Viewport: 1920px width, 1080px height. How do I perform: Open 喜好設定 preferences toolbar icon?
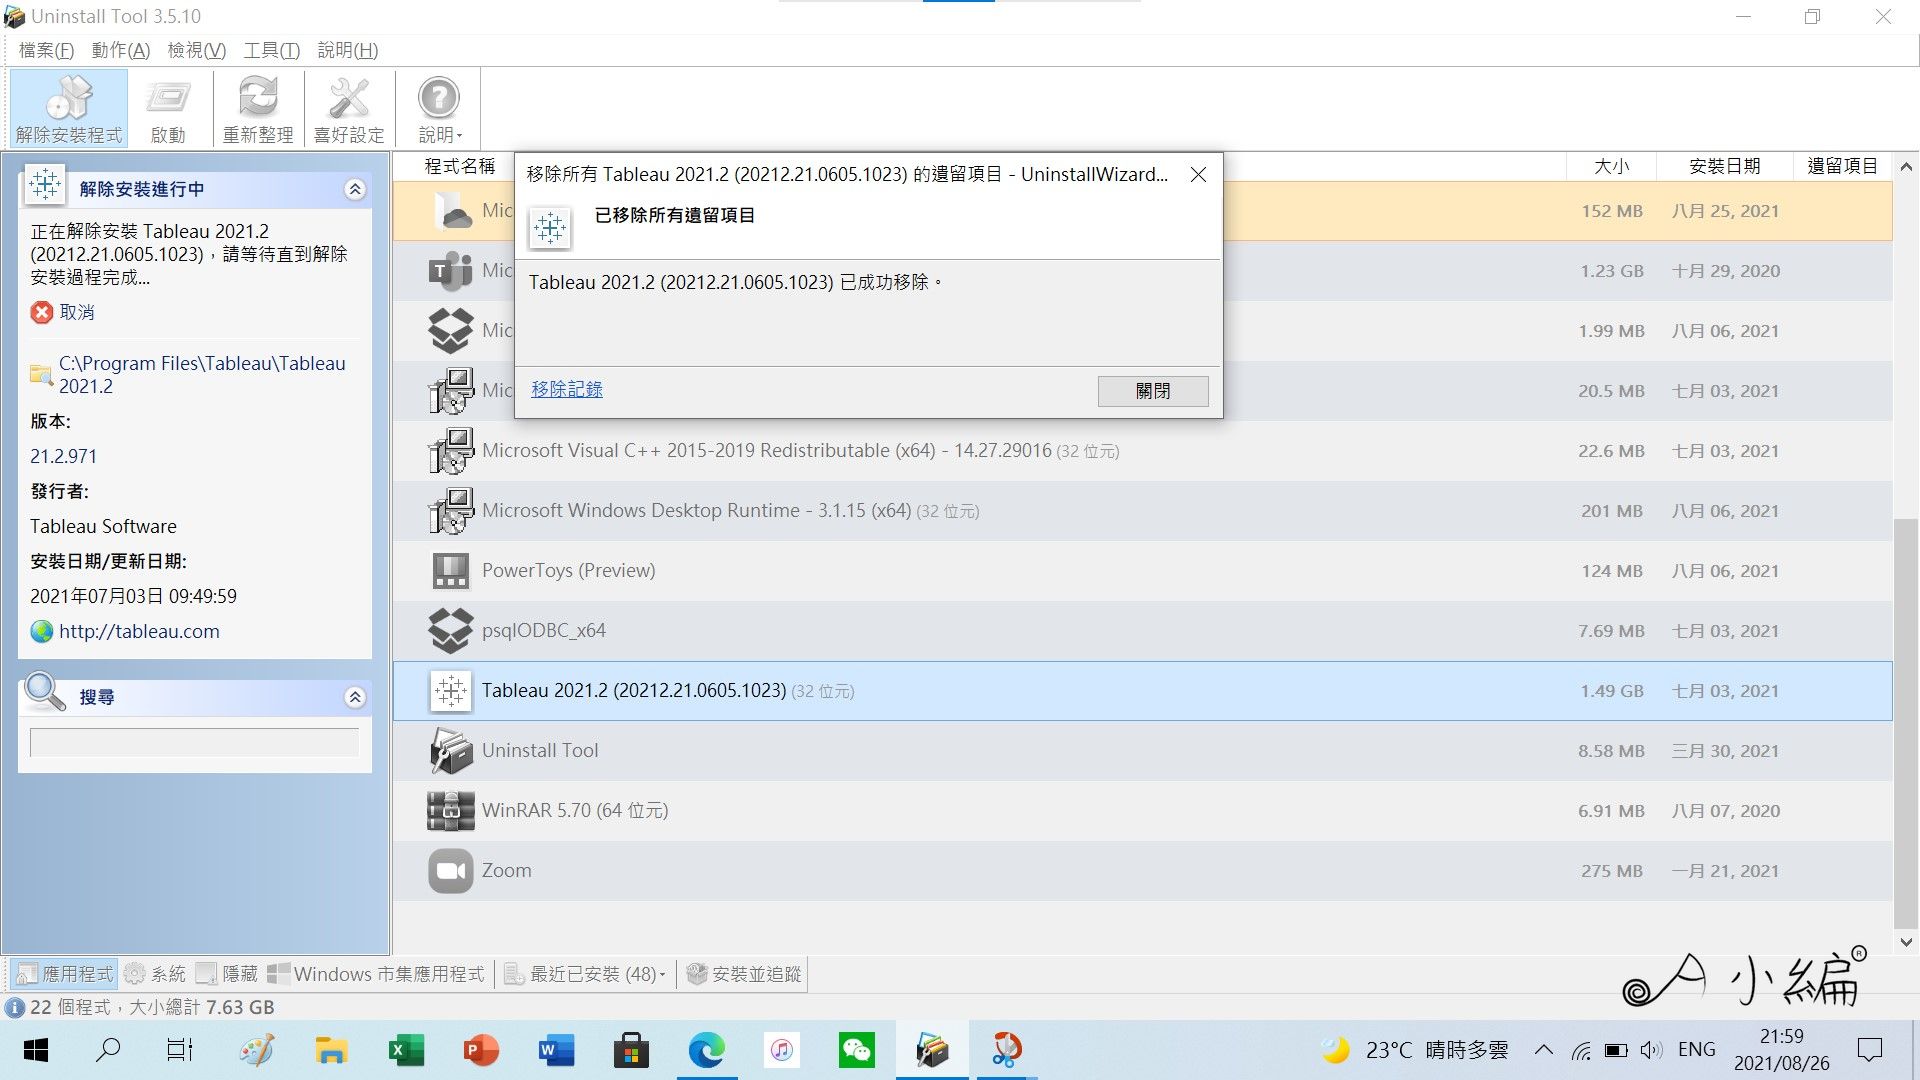pos(349,109)
